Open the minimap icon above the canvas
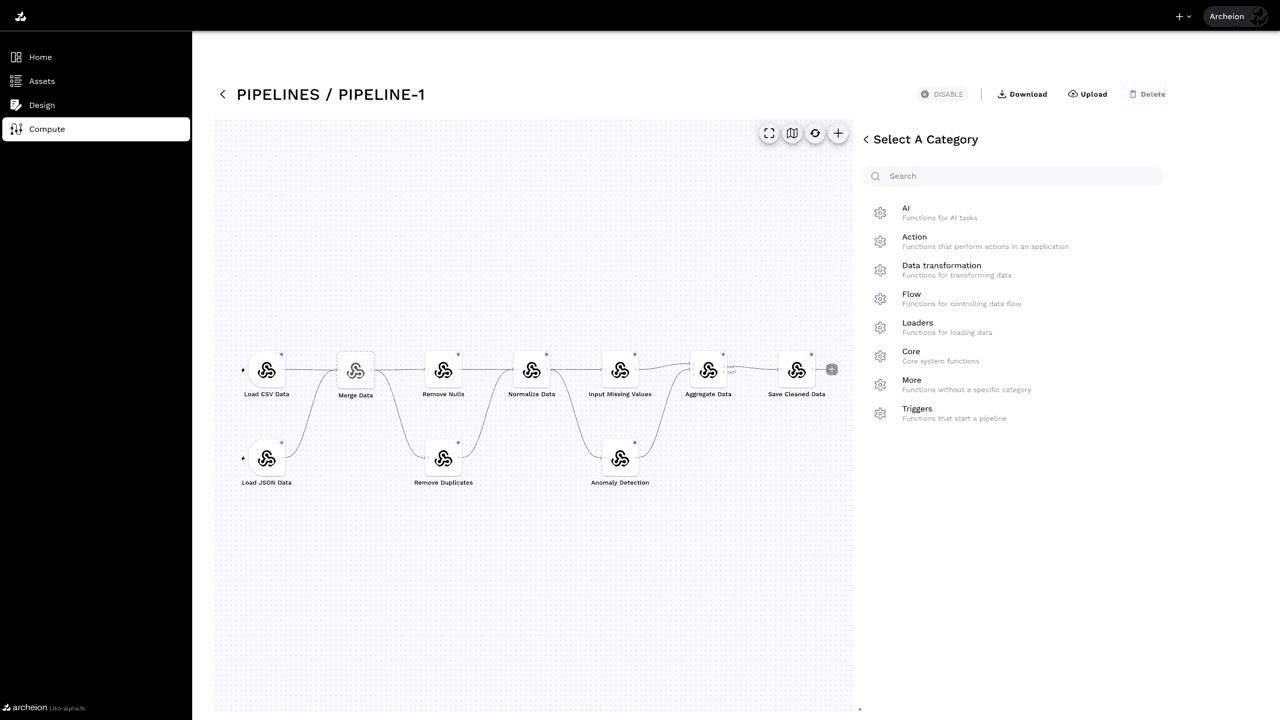The height and width of the screenshot is (720, 1280). point(792,133)
